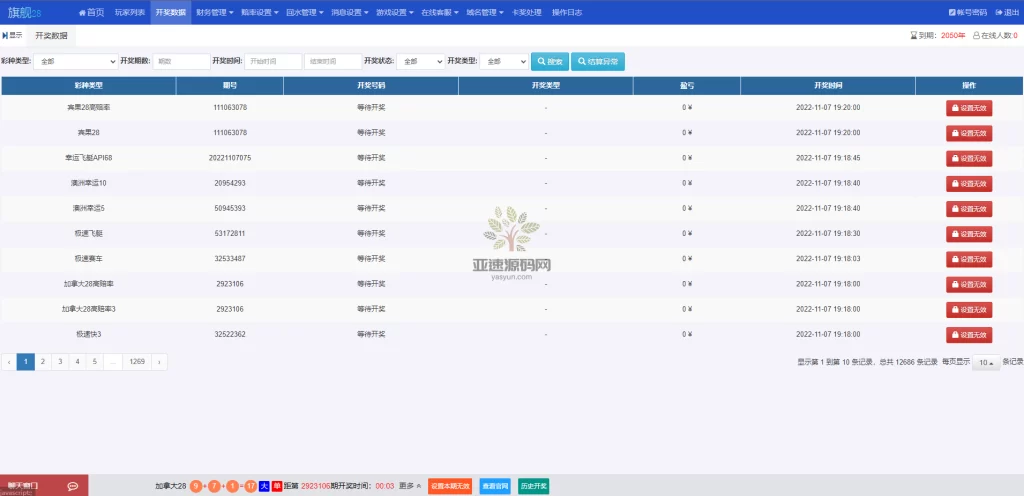The image size is (1024, 496).
Task: Click 设置无效 for 澳洲幸运5 row
Action: tap(969, 209)
